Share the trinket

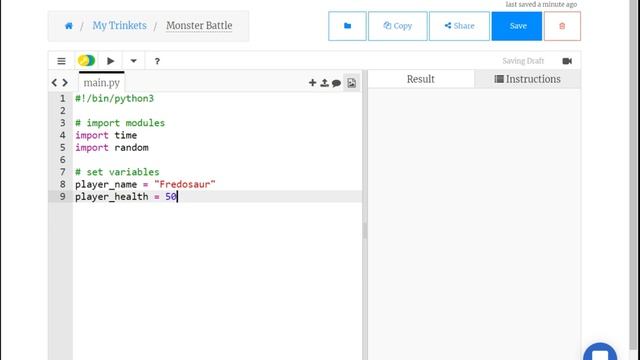click(459, 26)
